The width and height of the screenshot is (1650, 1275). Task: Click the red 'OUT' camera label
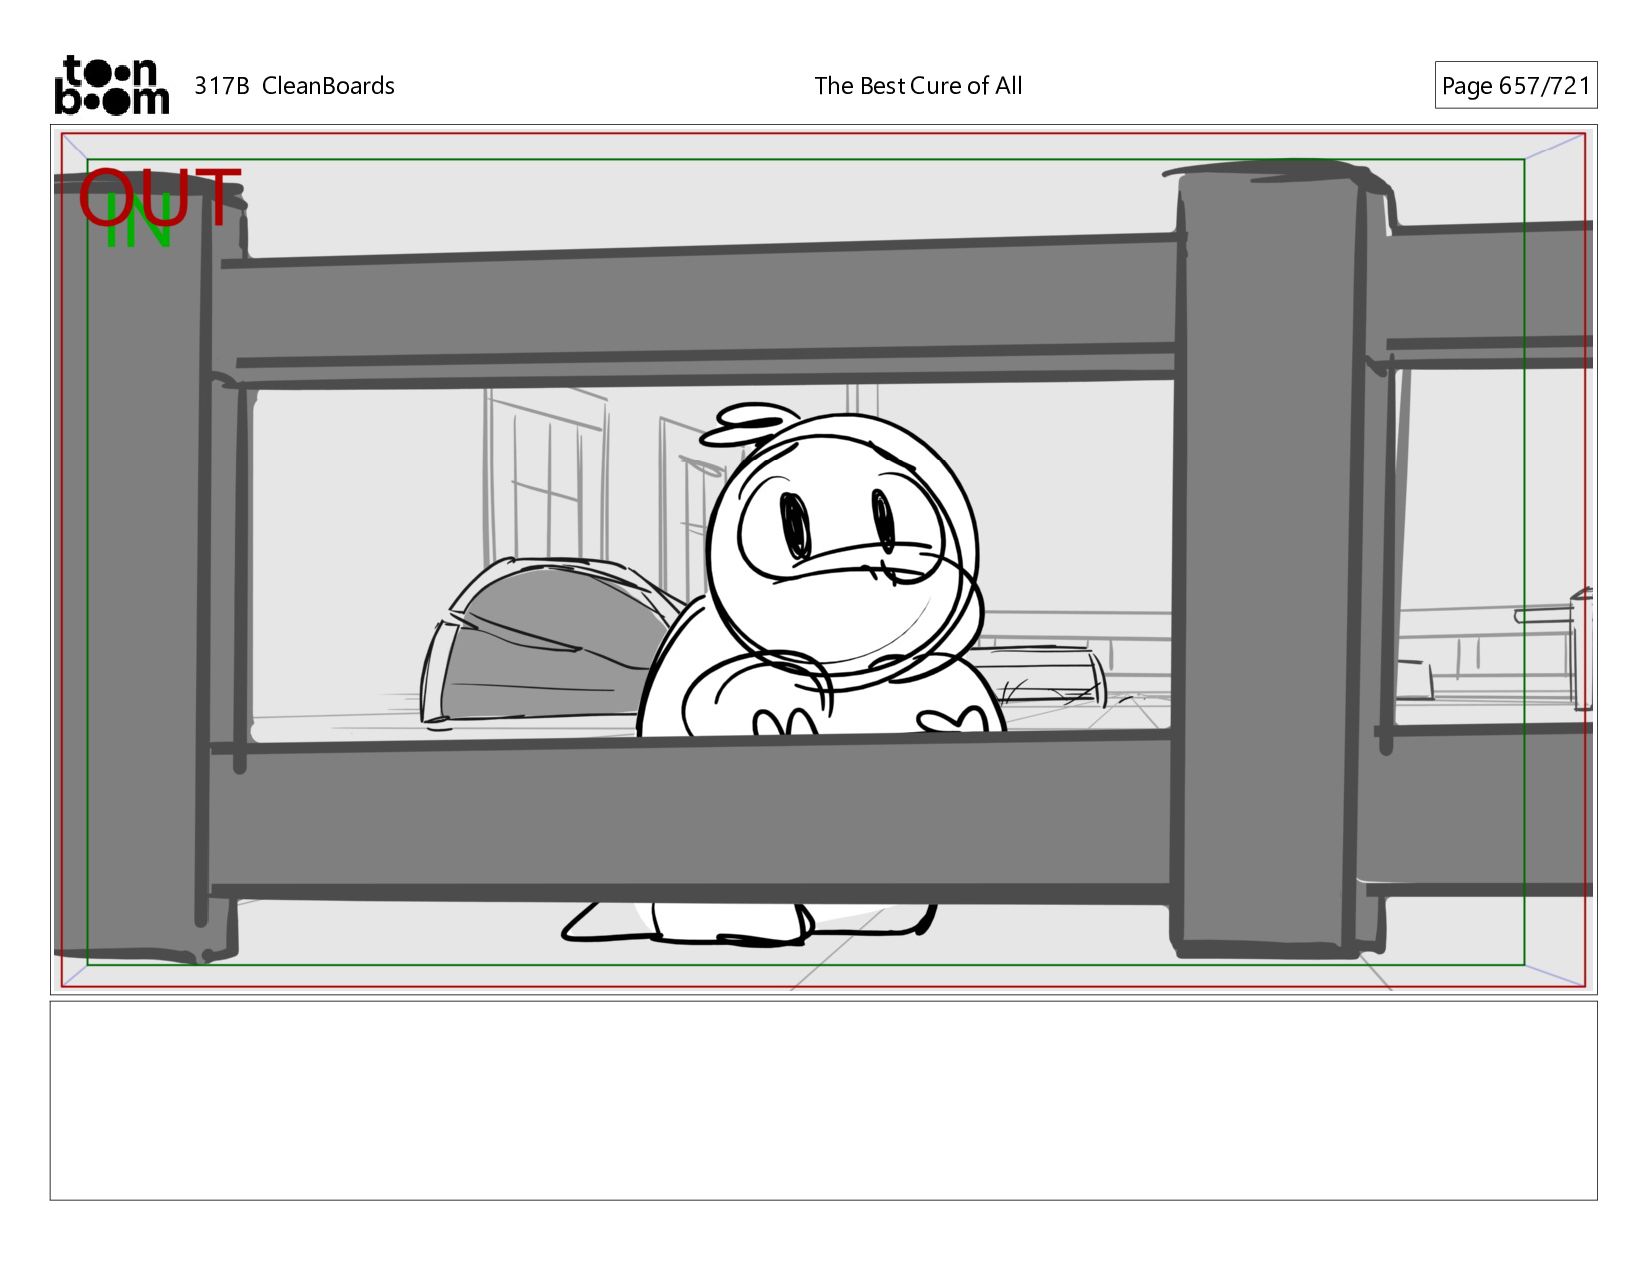[160, 198]
